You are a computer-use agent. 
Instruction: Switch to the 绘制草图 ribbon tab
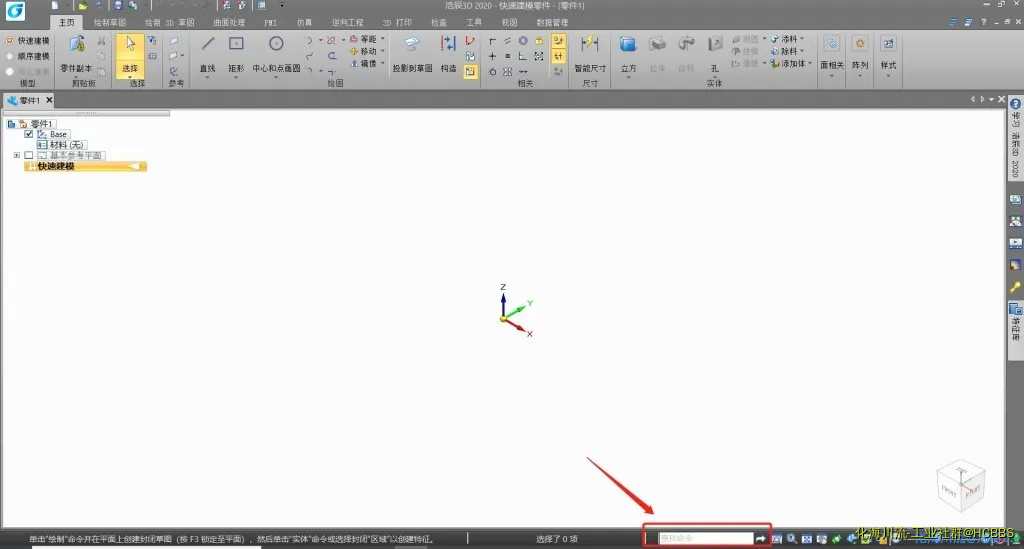coord(110,22)
